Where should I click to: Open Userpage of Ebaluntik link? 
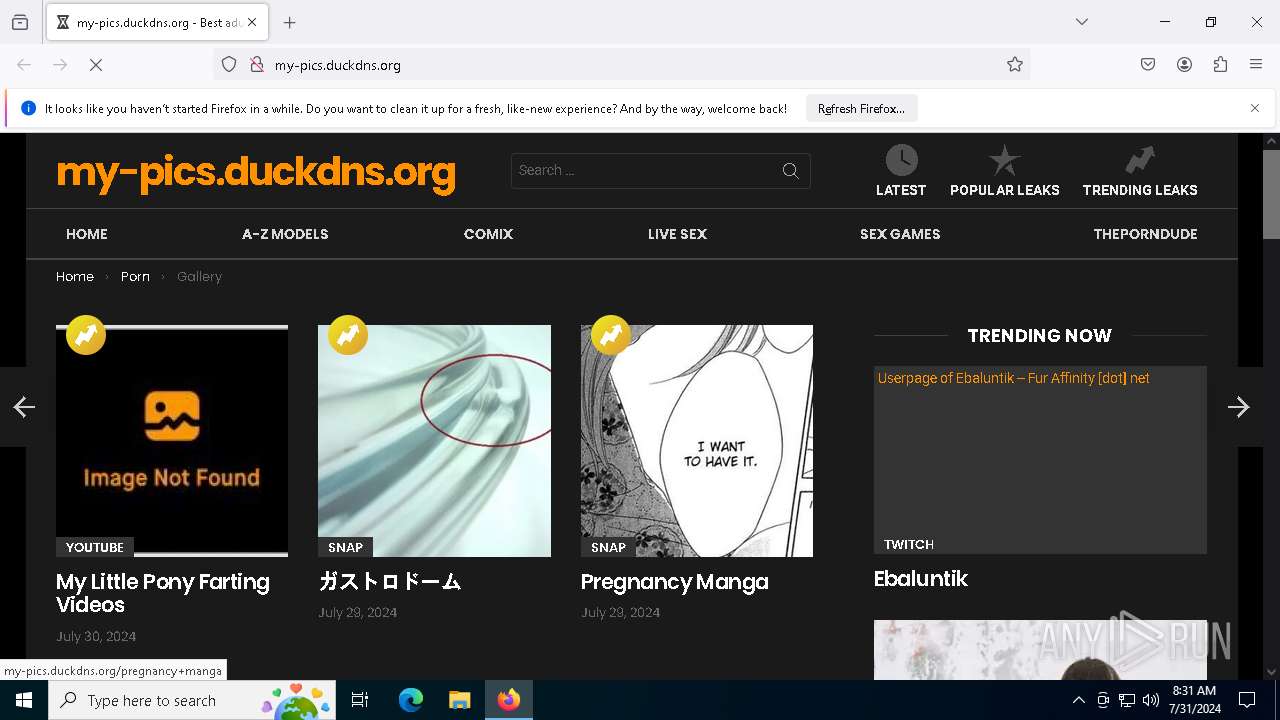(x=1013, y=378)
